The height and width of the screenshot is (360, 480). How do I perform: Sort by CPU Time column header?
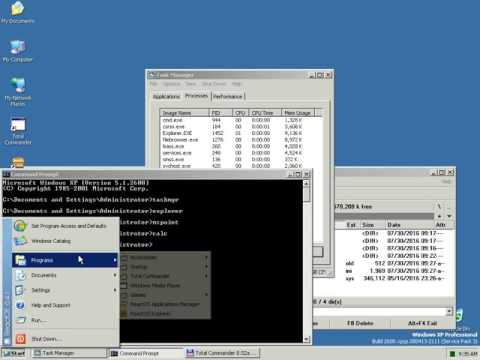[265, 113]
